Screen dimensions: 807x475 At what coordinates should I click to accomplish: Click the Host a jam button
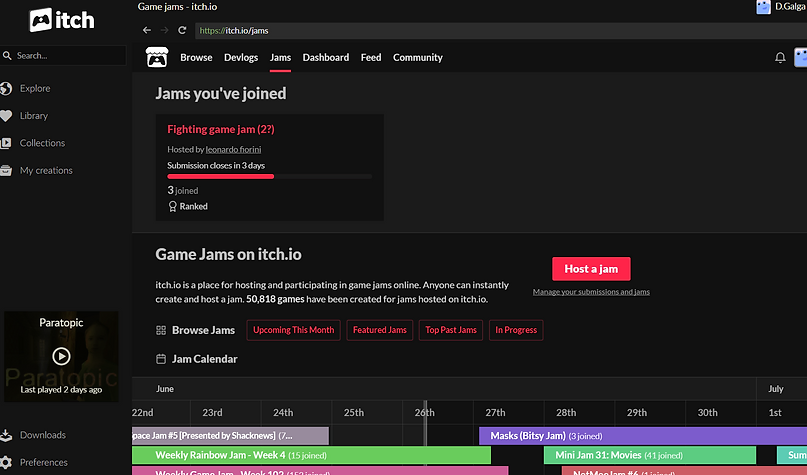coord(591,269)
